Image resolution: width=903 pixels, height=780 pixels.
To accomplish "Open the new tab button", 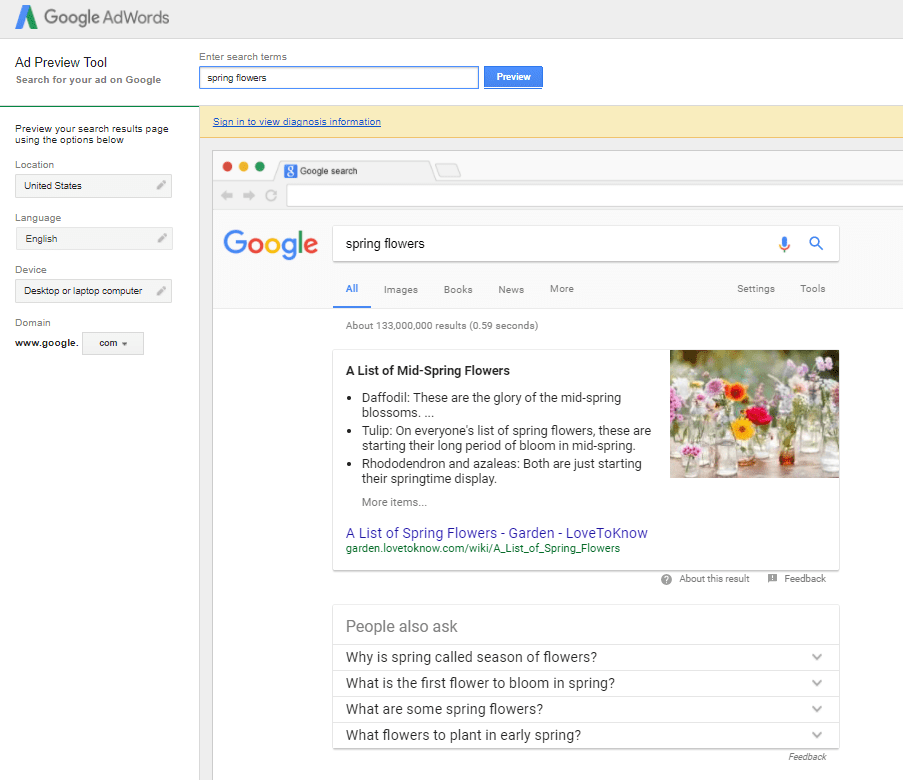I will click(x=448, y=171).
